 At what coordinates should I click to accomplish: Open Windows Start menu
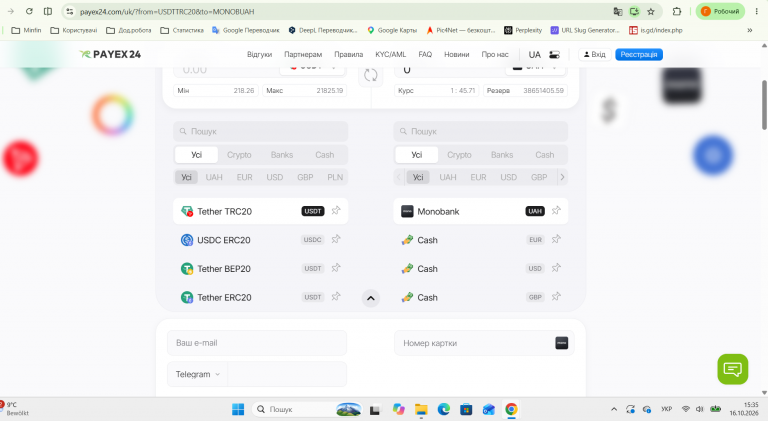coord(238,409)
